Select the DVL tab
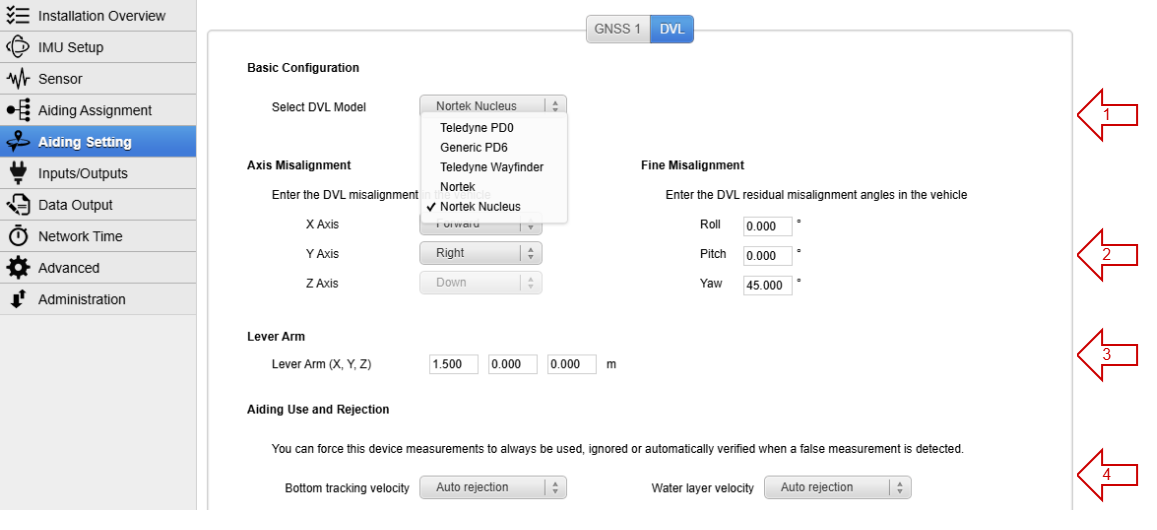This screenshot has height=530, width=1157. click(x=671, y=29)
